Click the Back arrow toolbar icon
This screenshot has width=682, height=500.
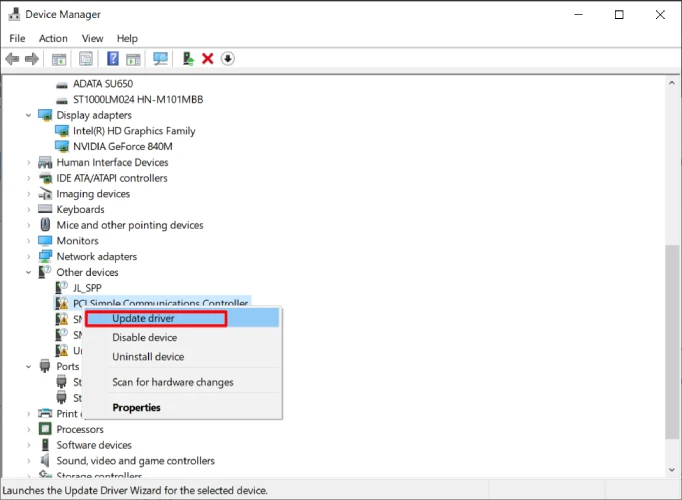pyautogui.click(x=13, y=59)
